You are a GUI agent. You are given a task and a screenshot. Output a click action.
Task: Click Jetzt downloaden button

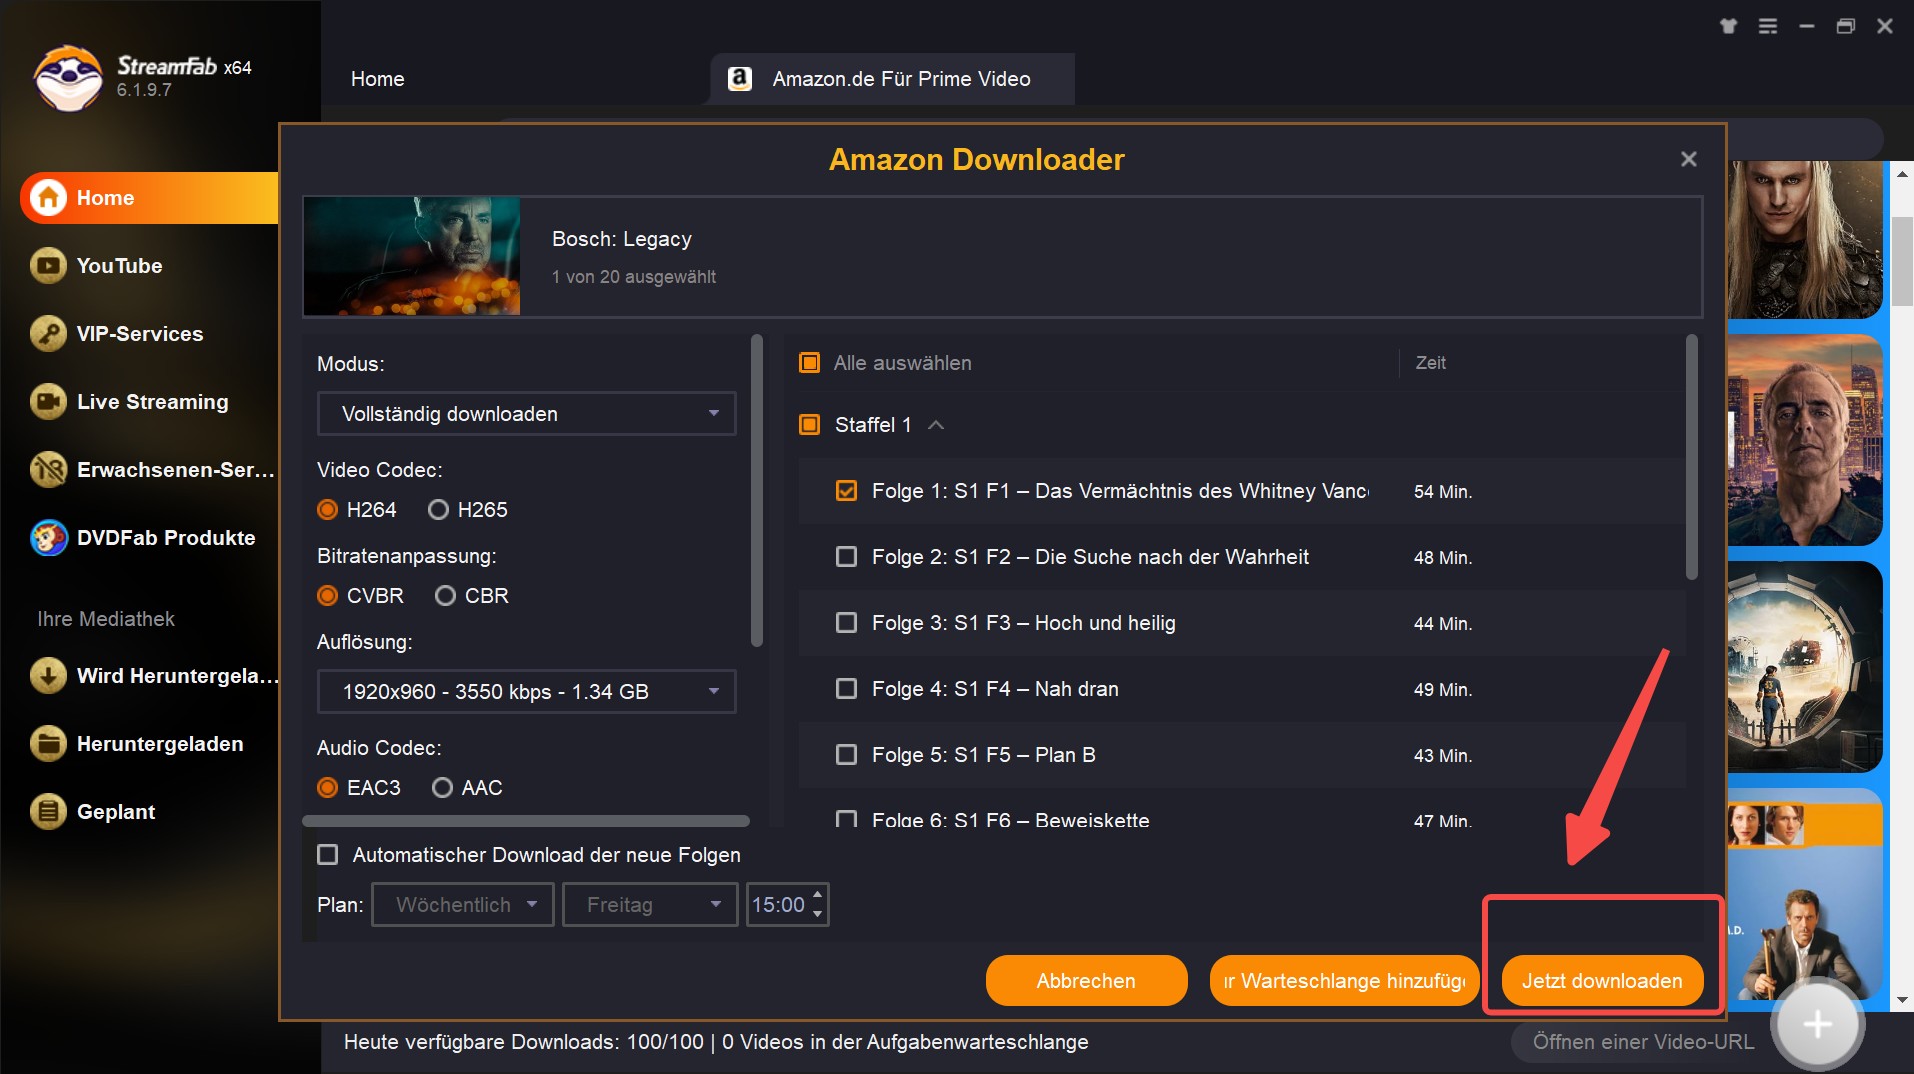click(x=1602, y=981)
